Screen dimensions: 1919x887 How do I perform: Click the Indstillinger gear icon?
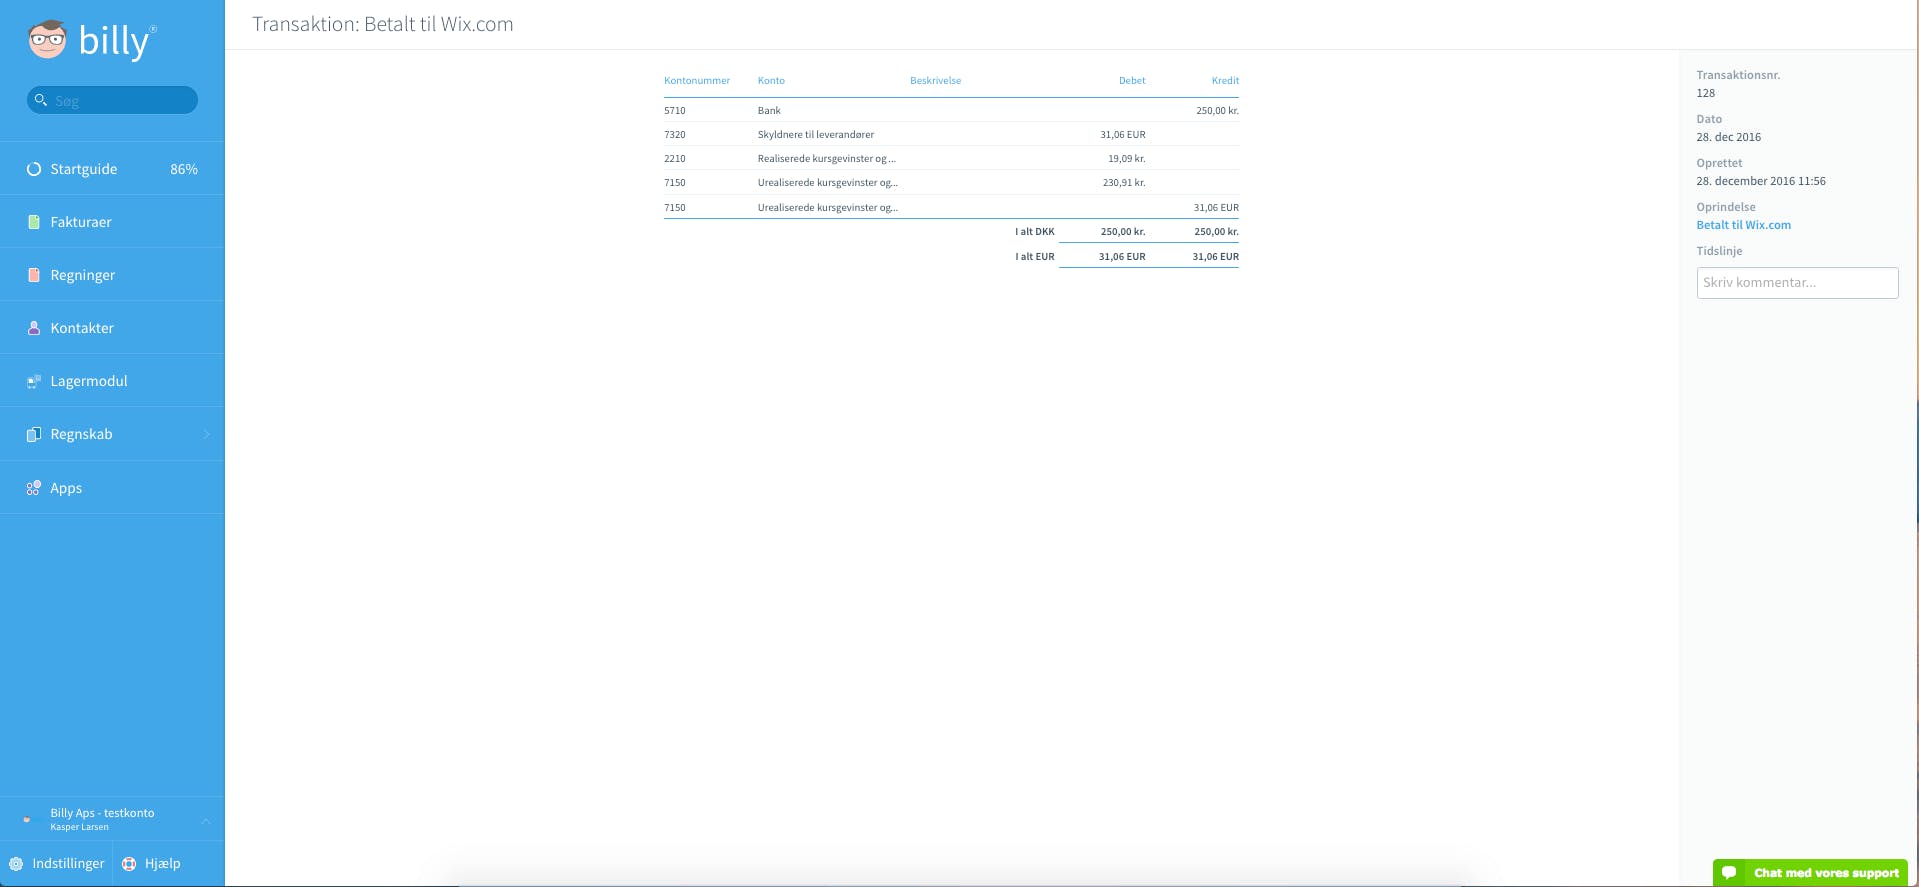pyautogui.click(x=16, y=864)
